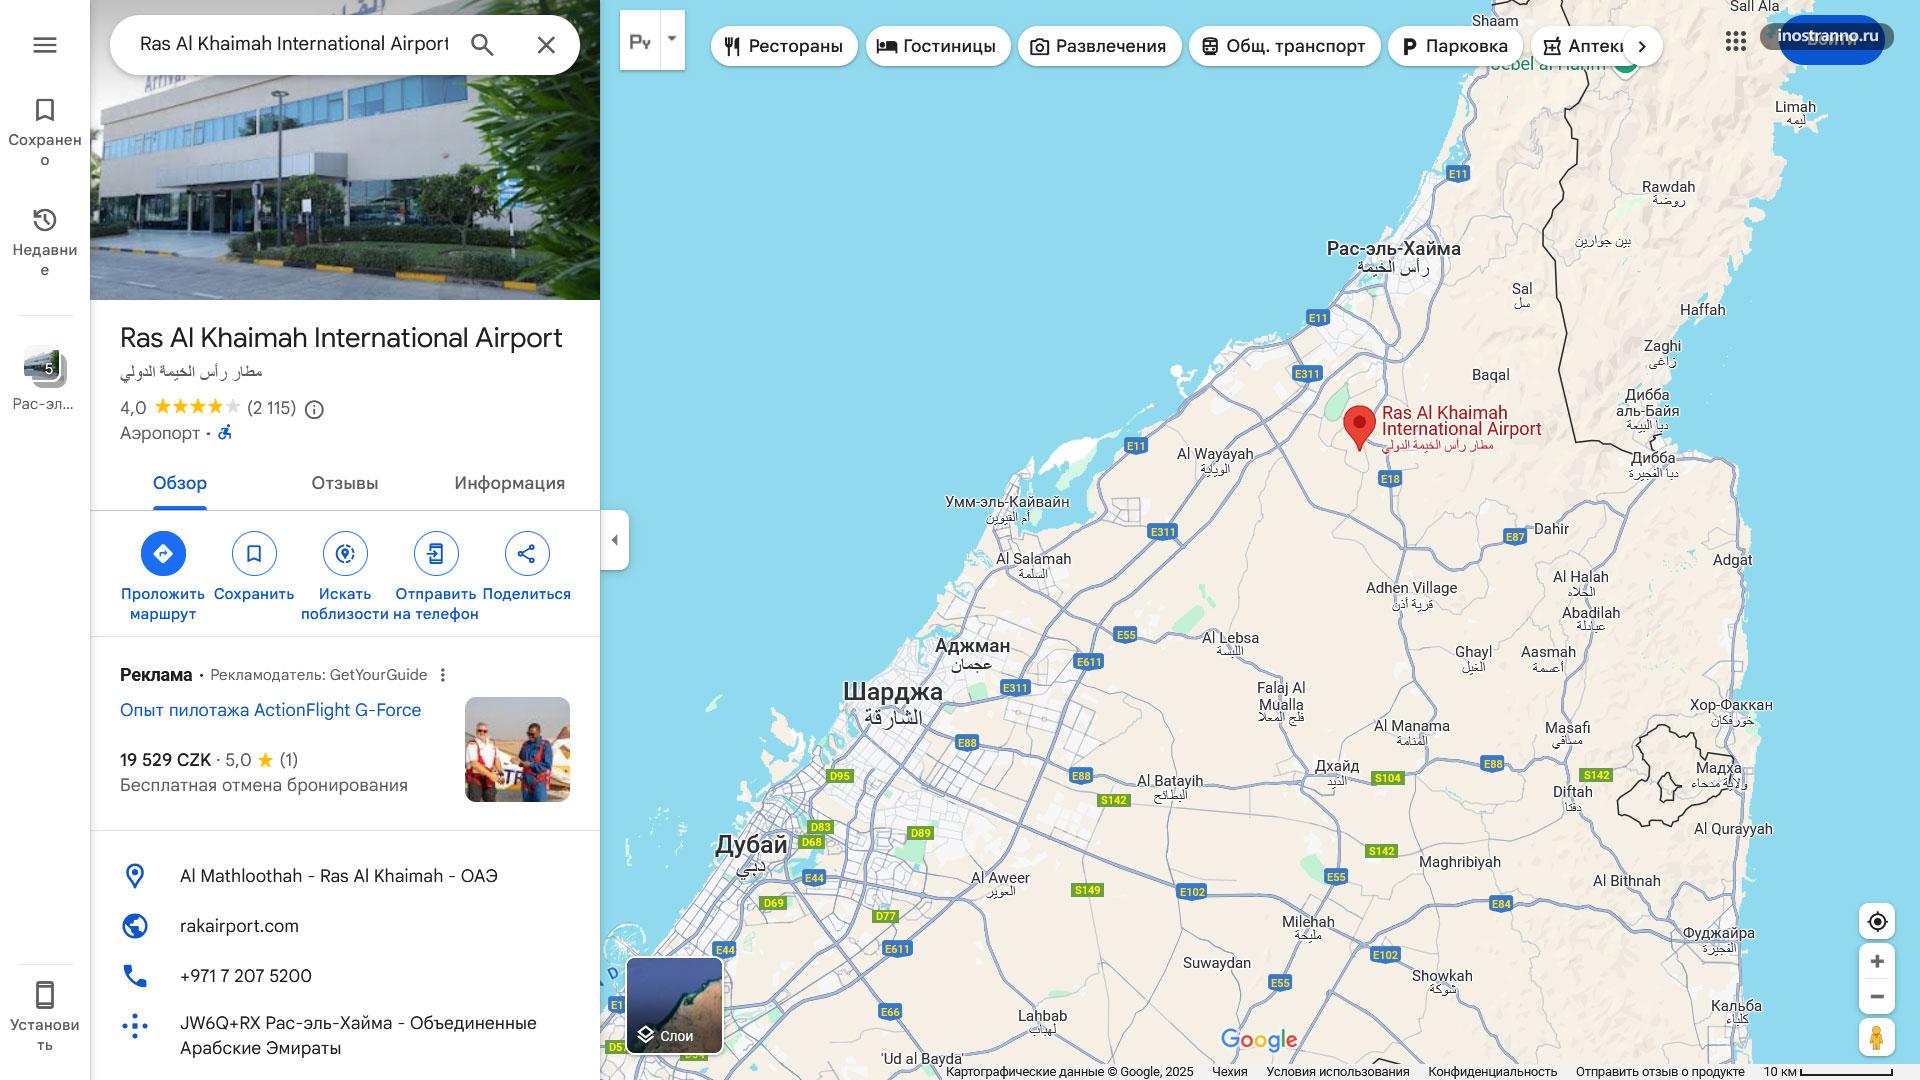
Task: Open the input language dropdown arrow
Action: [672, 40]
